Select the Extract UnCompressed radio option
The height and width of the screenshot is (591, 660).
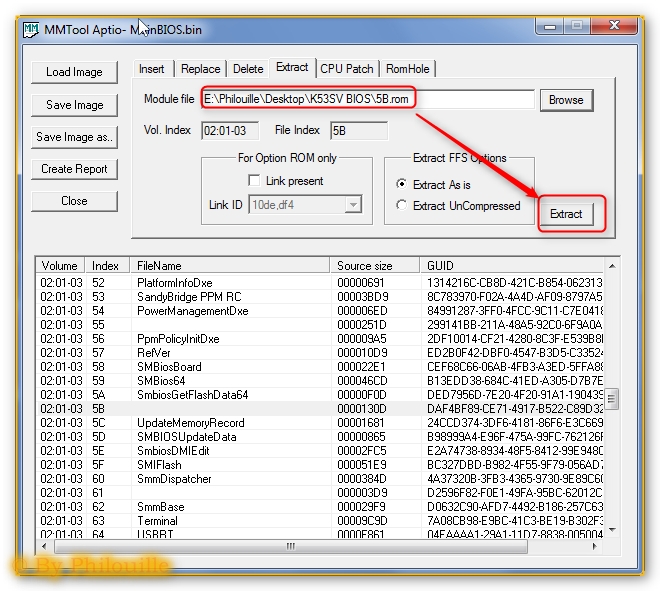click(402, 206)
